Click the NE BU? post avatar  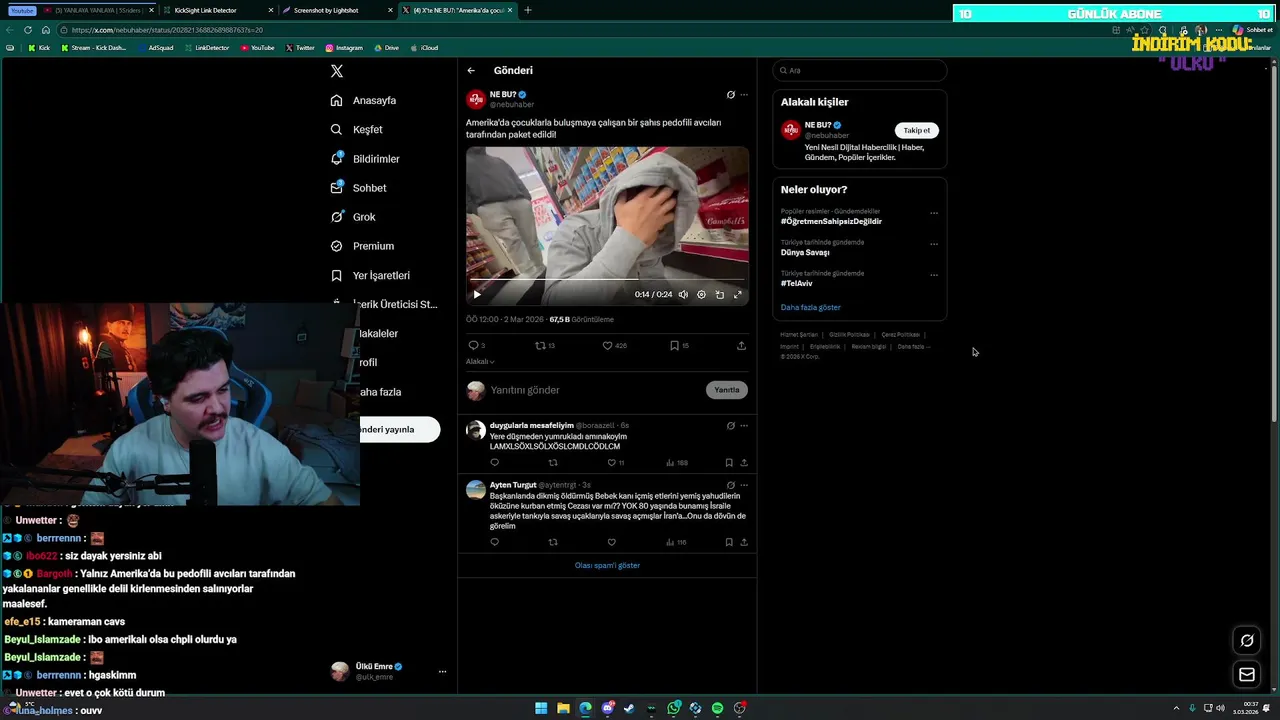pos(476,99)
